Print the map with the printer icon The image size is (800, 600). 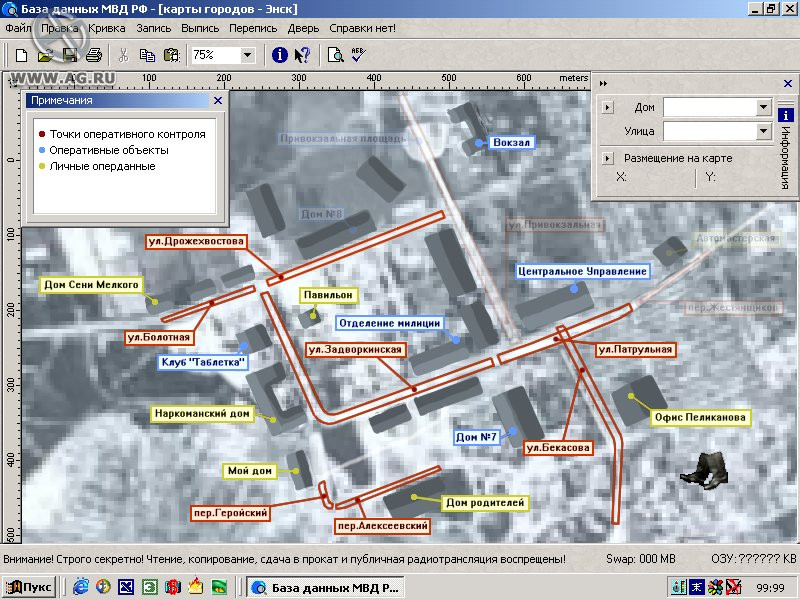coord(94,55)
